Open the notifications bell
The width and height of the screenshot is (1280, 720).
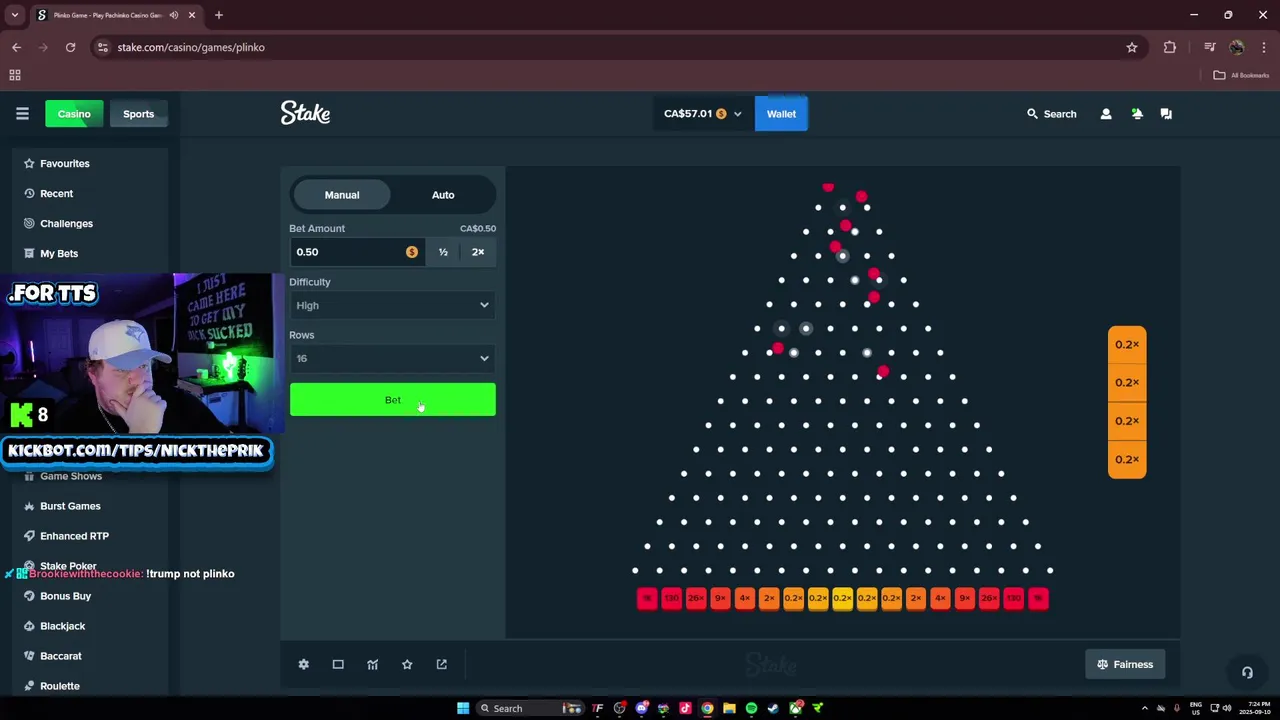[1137, 114]
